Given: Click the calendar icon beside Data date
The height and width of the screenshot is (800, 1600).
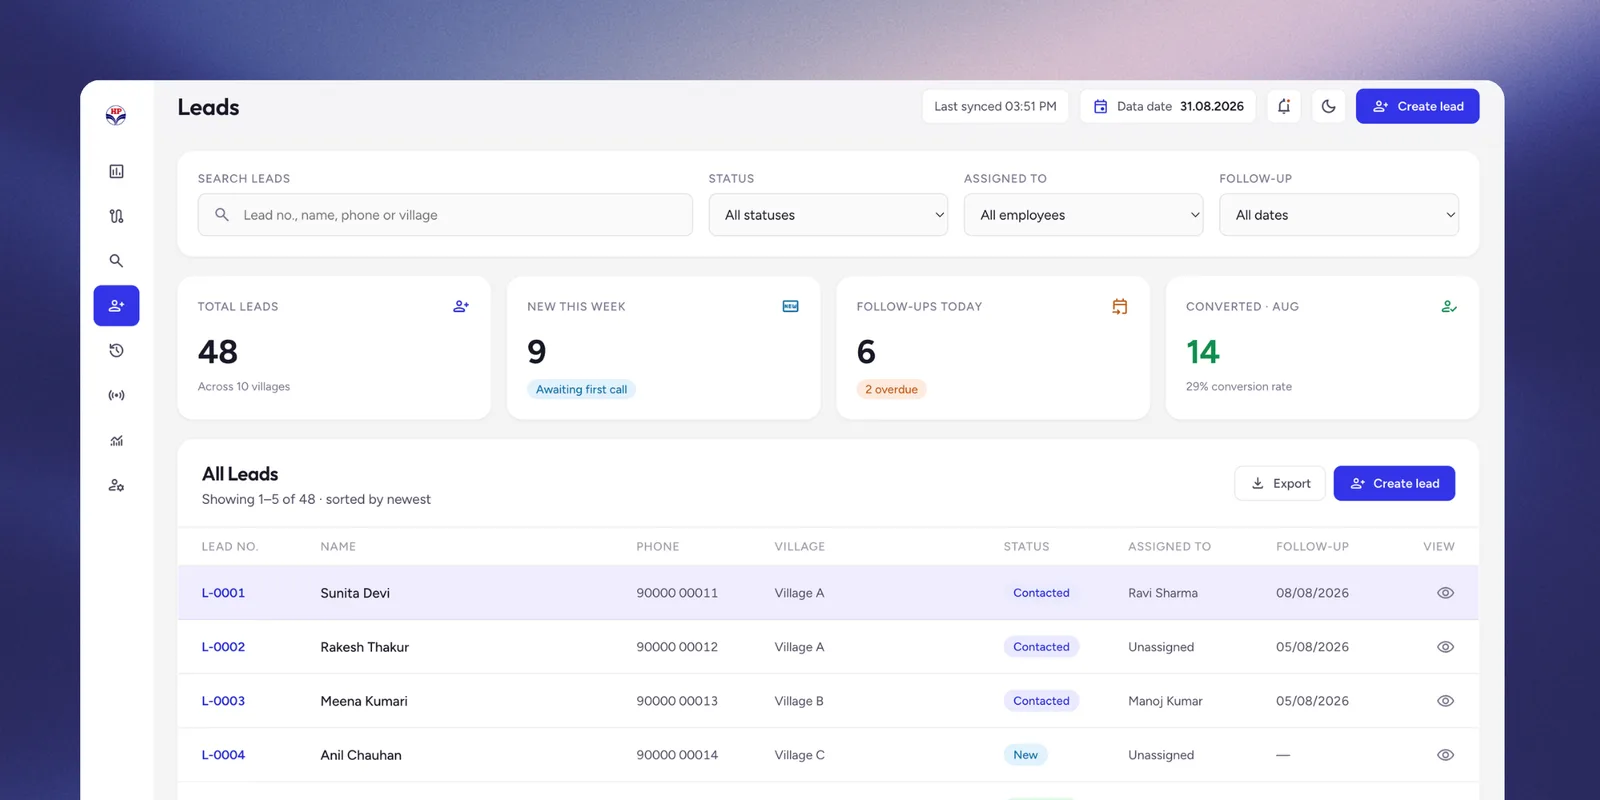Looking at the screenshot, I should pyautogui.click(x=1100, y=106).
